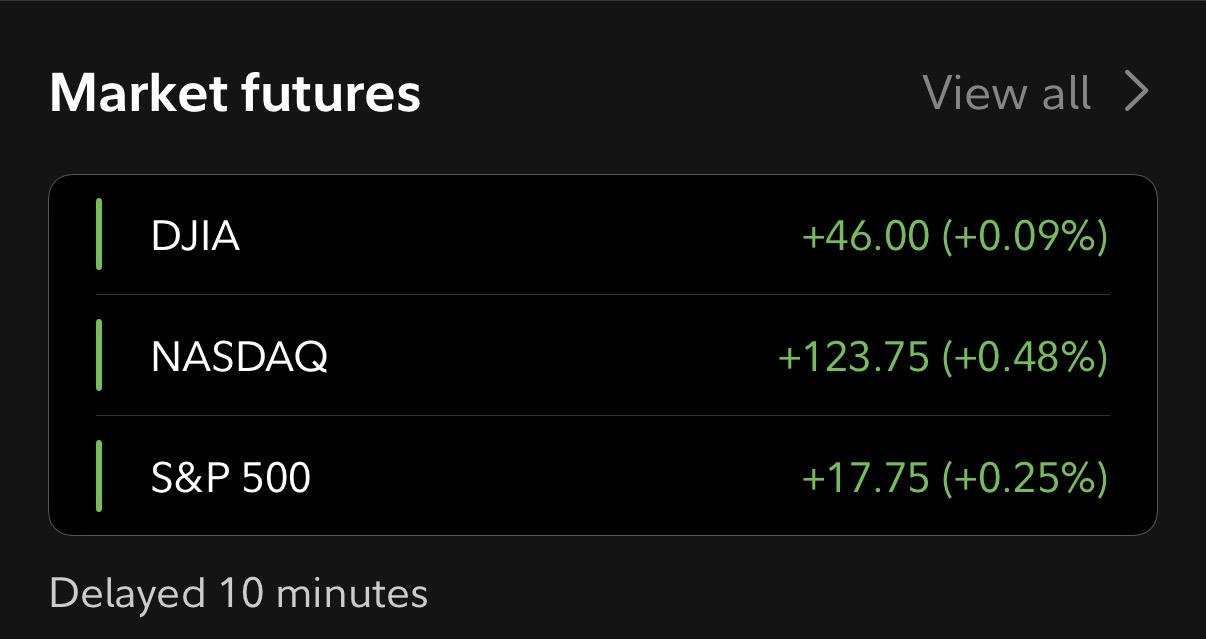Click NASDAQ's +123.75 point change
Screen dimensions: 1206x639
853,356
